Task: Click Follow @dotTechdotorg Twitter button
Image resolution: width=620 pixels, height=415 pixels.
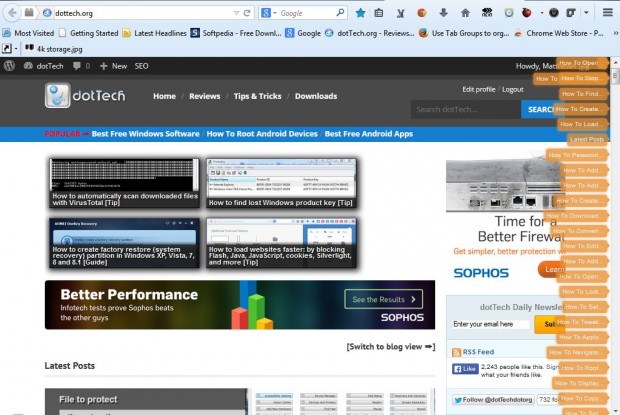Action: [x=493, y=400]
